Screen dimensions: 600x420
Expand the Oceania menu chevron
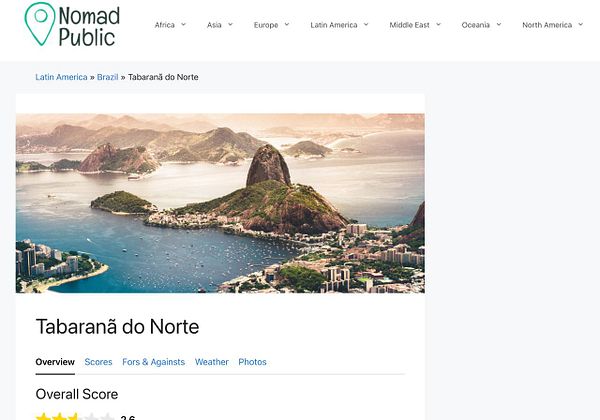click(499, 24)
